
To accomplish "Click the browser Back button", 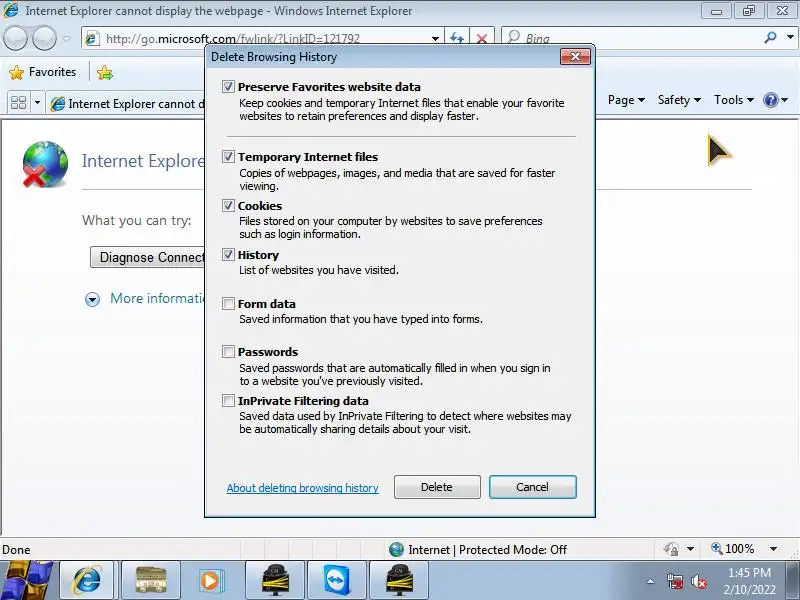I will (15, 38).
